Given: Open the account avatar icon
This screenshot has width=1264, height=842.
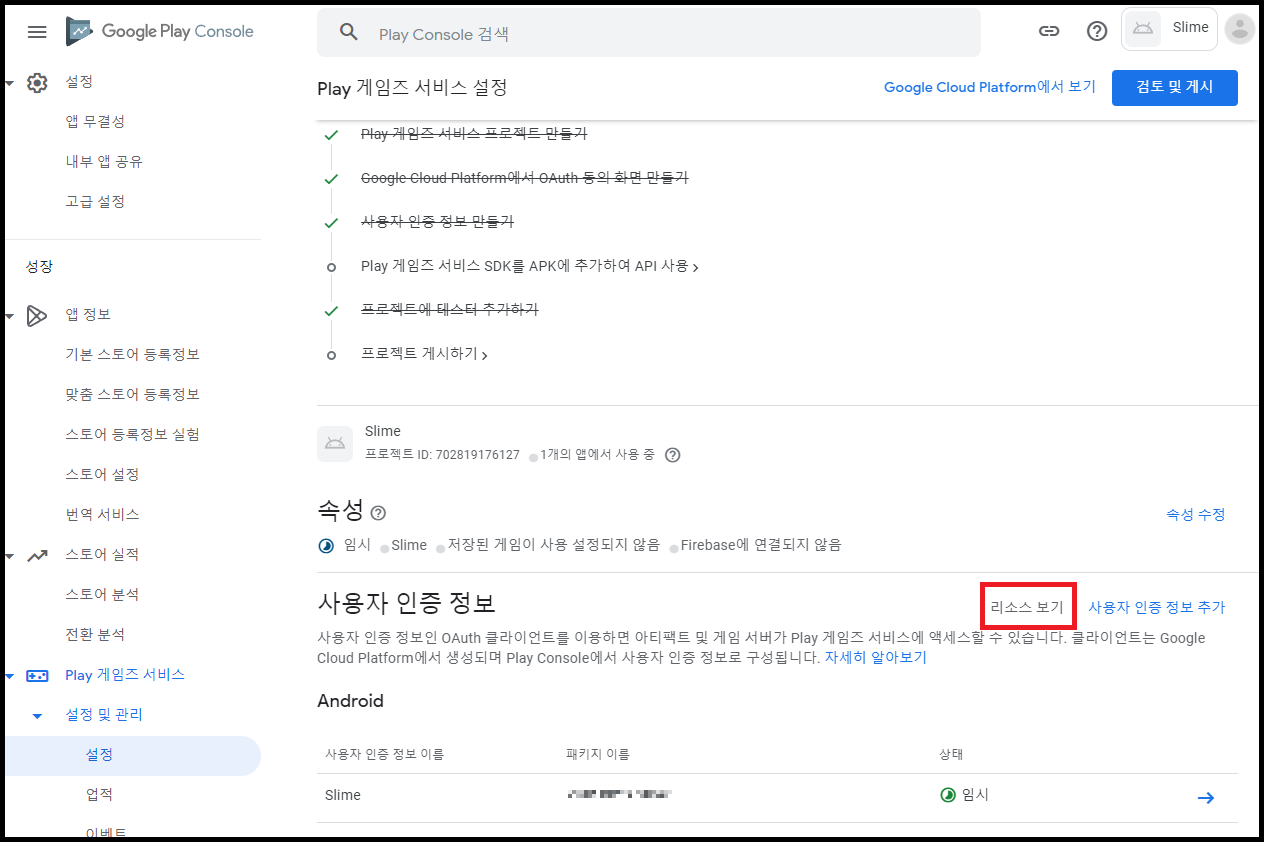Looking at the screenshot, I should [x=1239, y=29].
